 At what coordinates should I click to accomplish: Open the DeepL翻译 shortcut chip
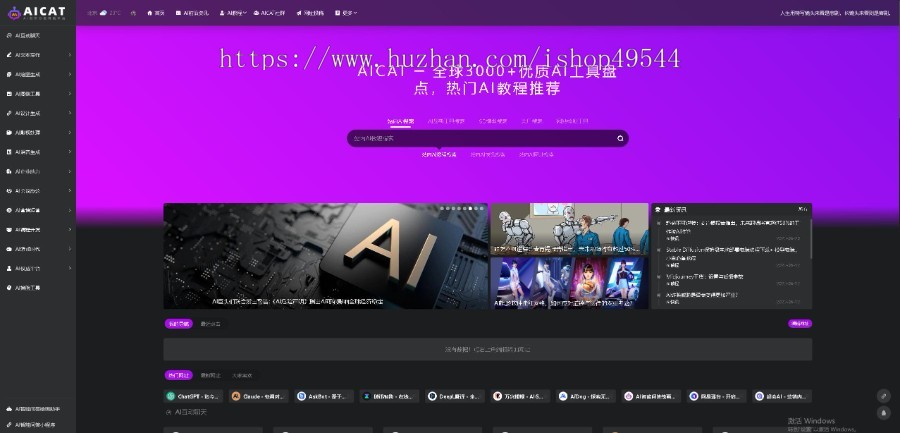pyautogui.click(x=455, y=396)
